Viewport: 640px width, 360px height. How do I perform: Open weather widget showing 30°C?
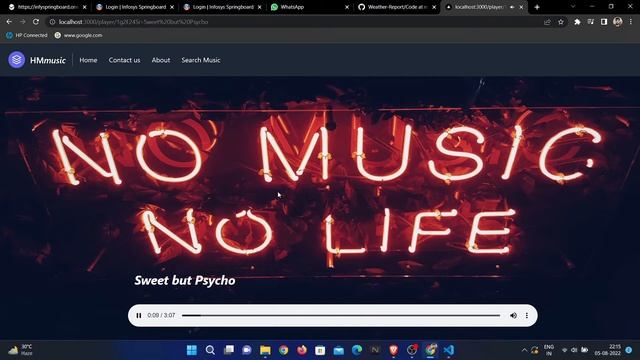coord(20,350)
